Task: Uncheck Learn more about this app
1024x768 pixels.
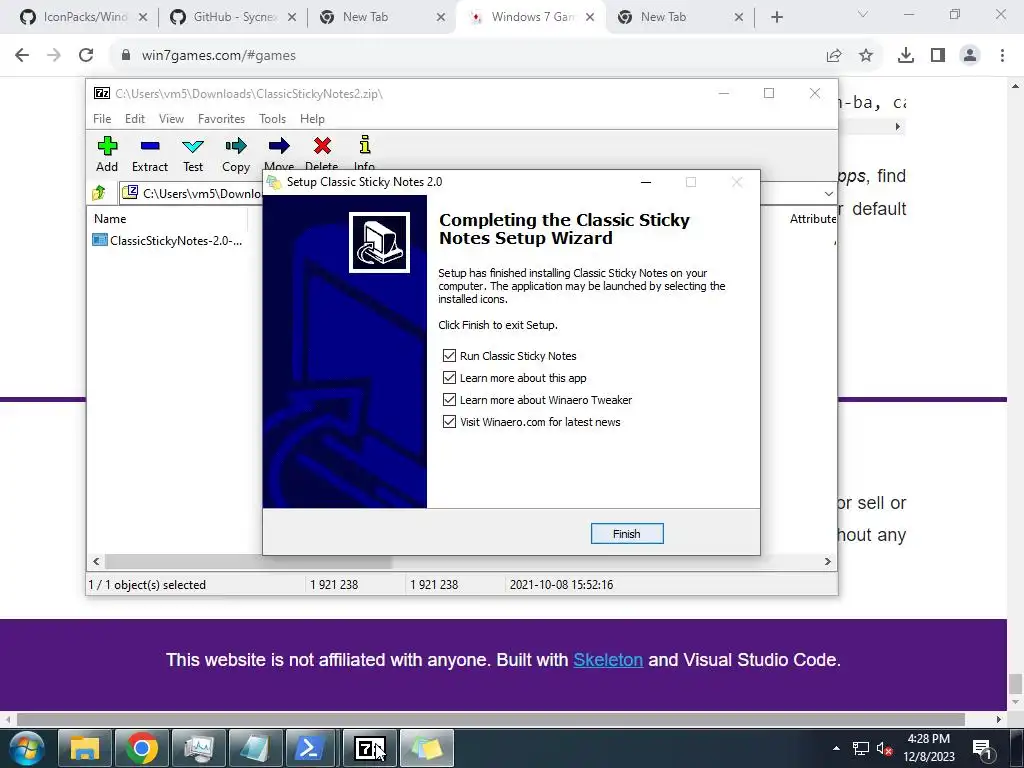Action: 449,377
